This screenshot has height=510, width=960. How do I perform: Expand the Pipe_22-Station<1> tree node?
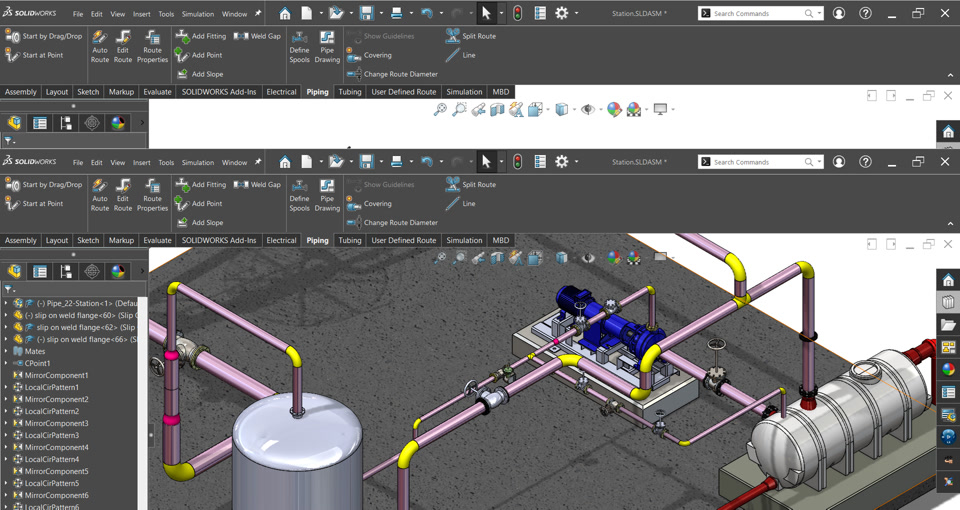6,303
